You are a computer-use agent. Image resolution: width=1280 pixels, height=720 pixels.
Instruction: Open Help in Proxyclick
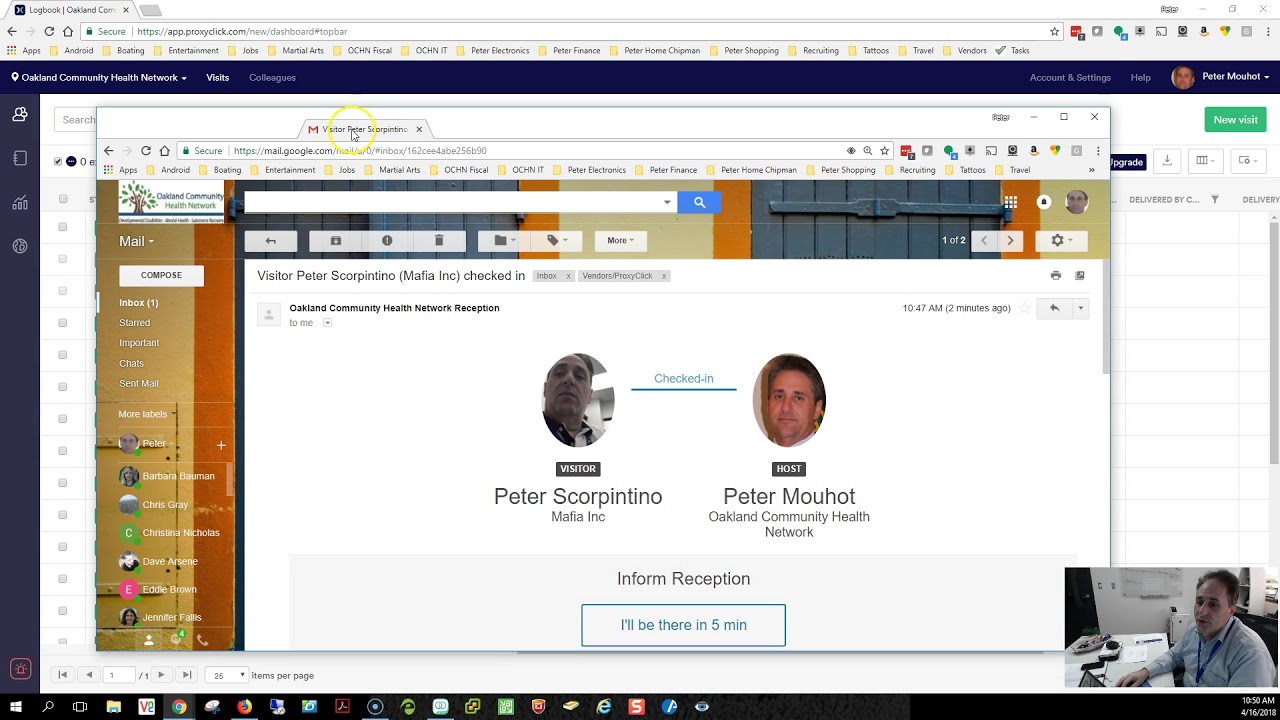pyautogui.click(x=1140, y=77)
